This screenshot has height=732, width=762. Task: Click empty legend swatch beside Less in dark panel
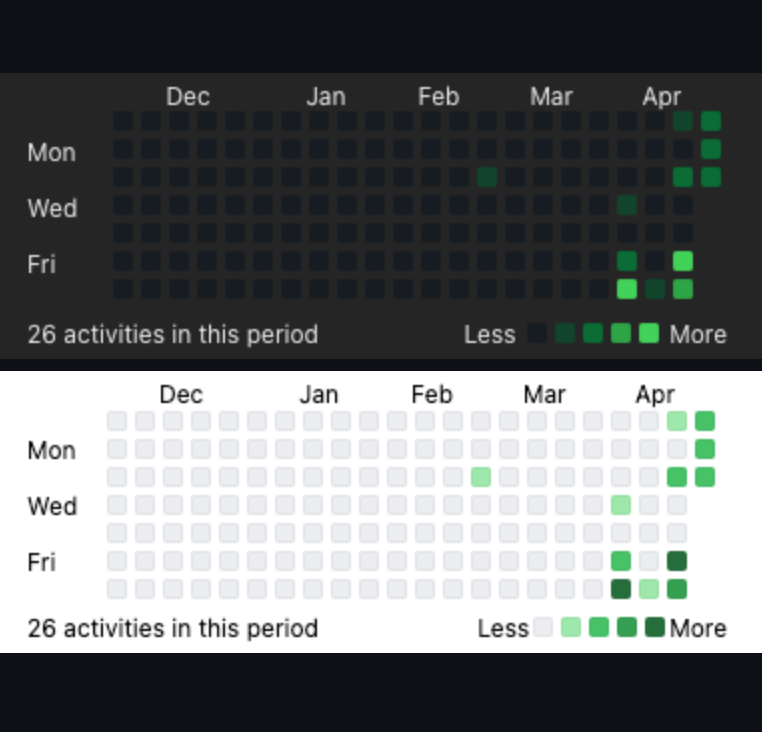pyautogui.click(x=537, y=333)
